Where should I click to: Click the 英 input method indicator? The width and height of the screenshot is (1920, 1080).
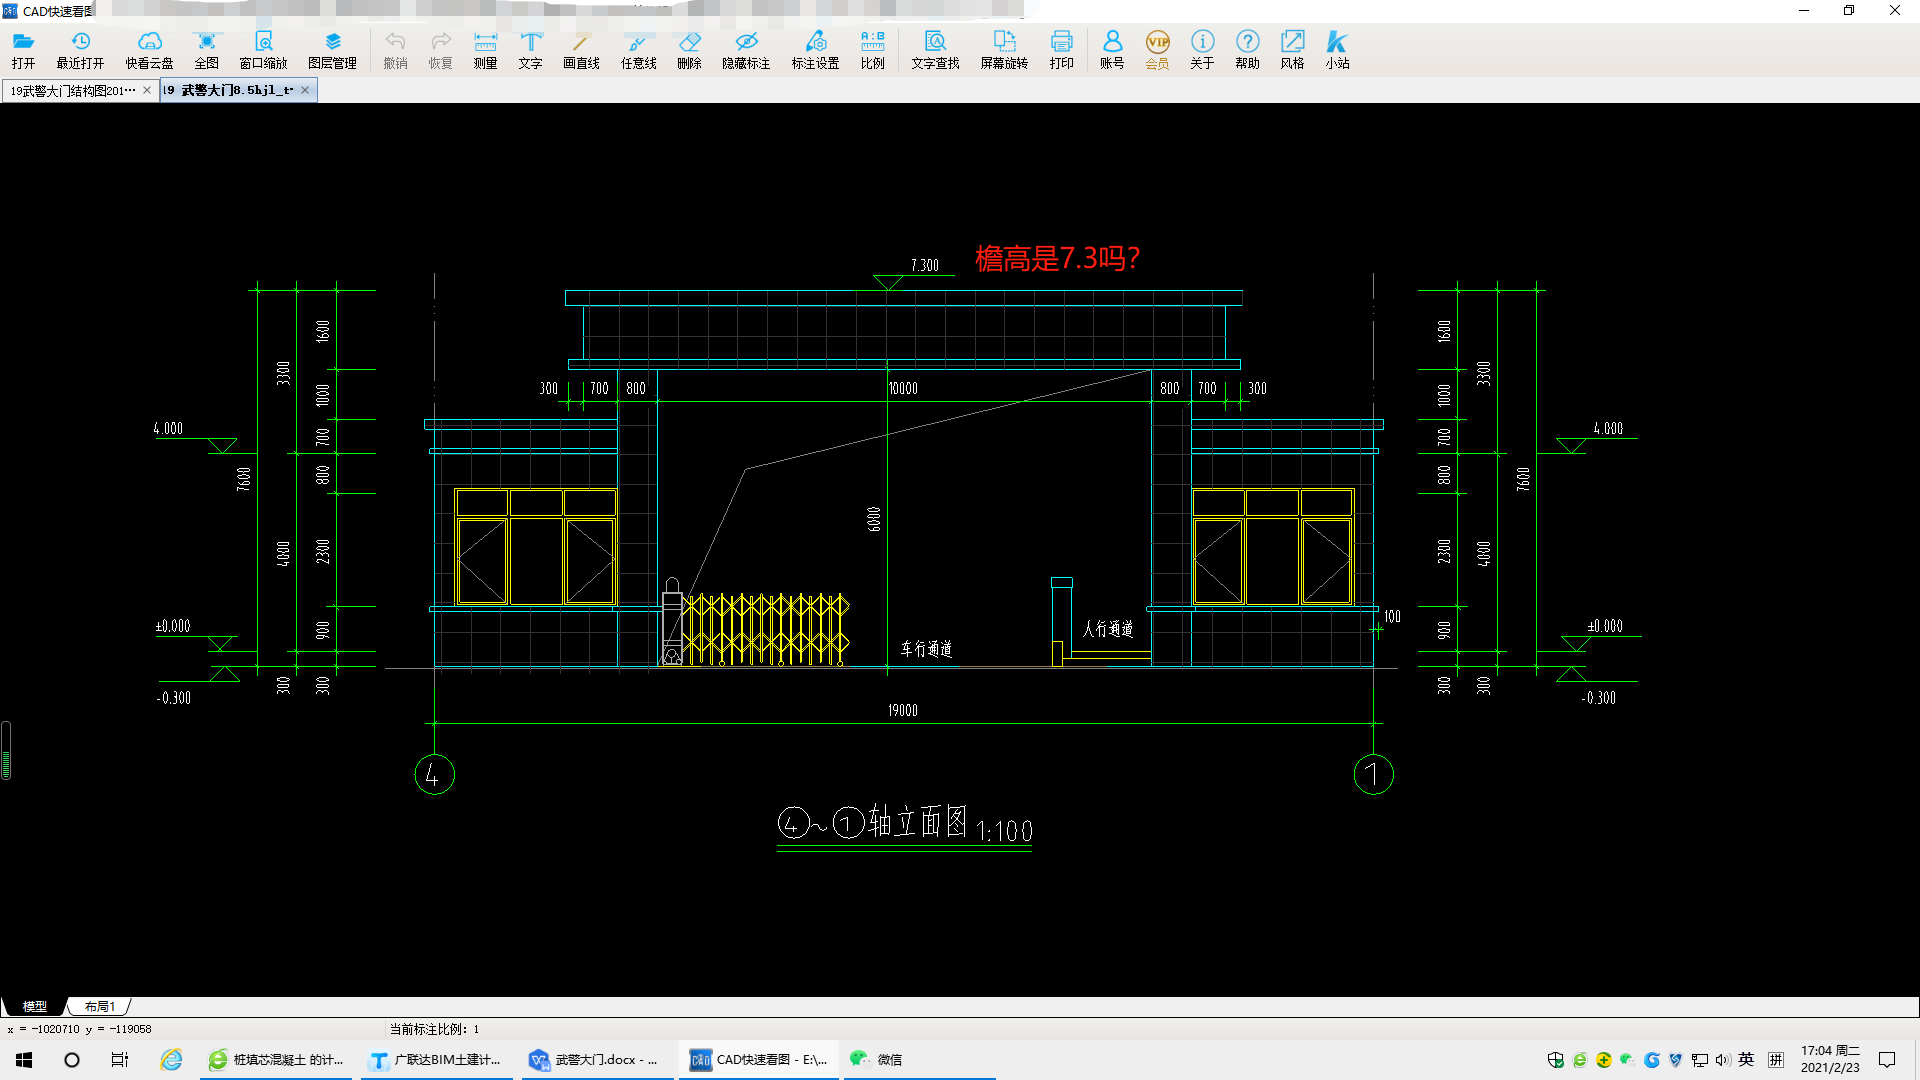coord(1746,1060)
